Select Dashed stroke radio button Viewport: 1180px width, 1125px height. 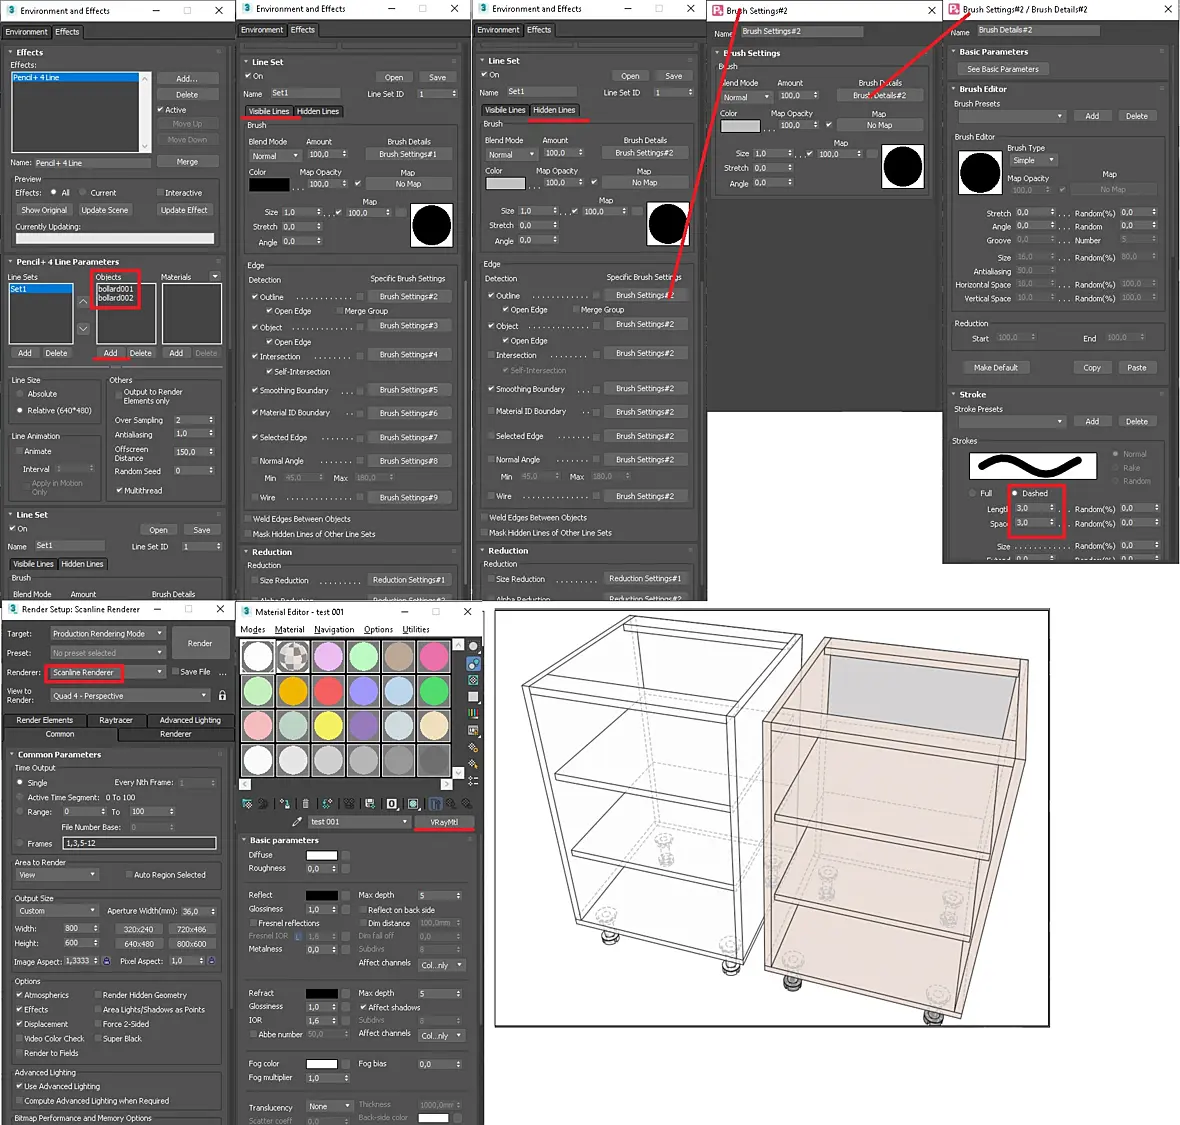[x=1014, y=494]
